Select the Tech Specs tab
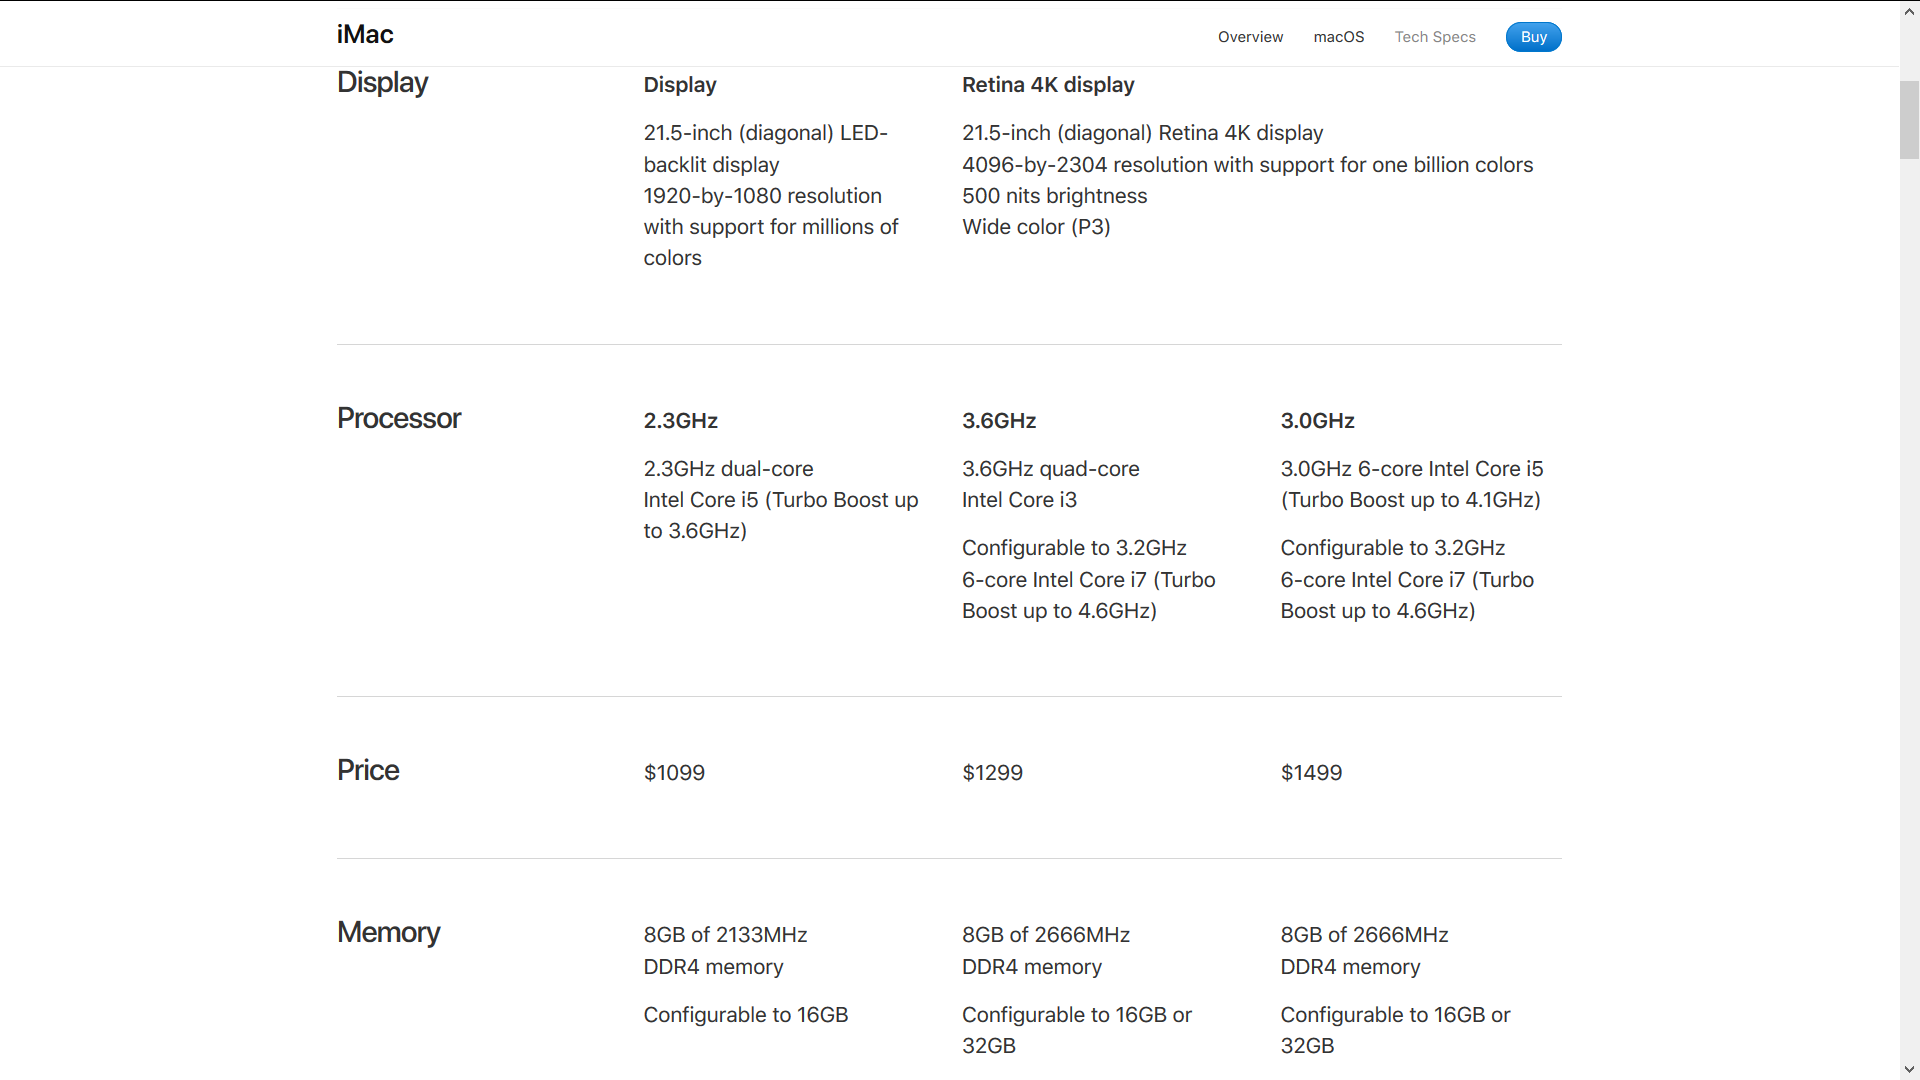1920x1080 pixels. coord(1435,37)
